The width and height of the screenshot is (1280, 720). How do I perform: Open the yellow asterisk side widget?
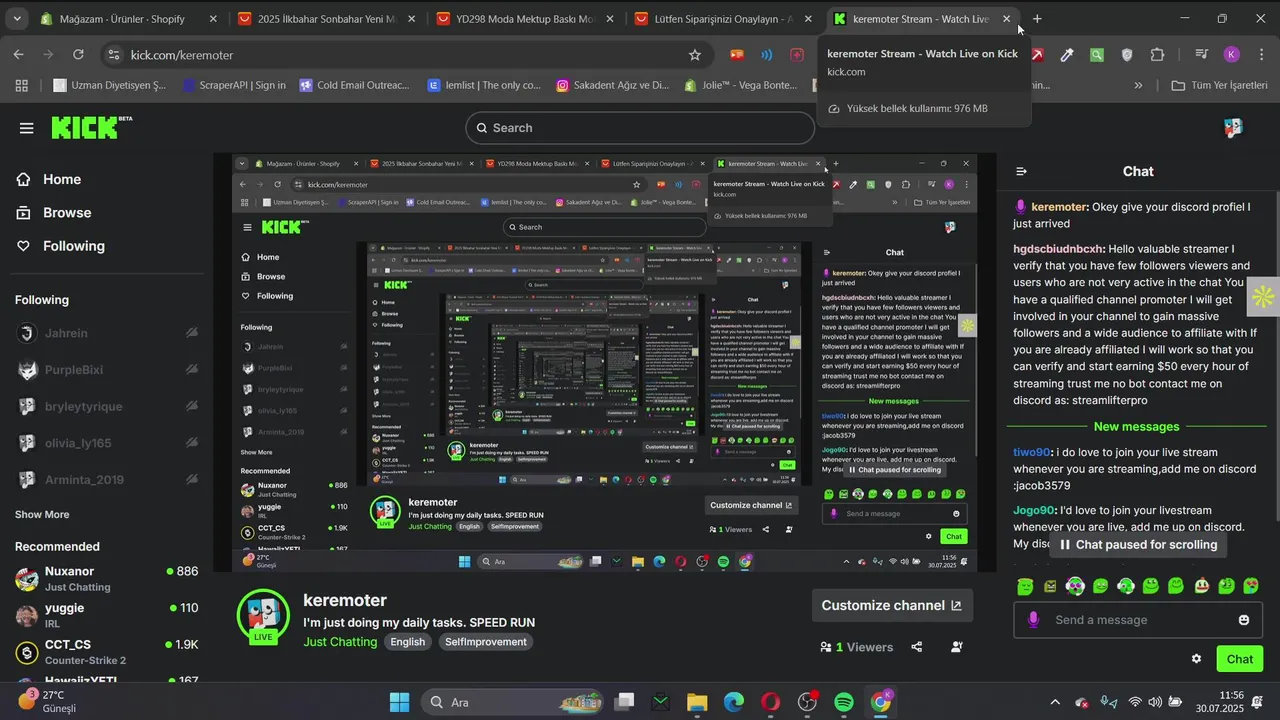click(1263, 296)
